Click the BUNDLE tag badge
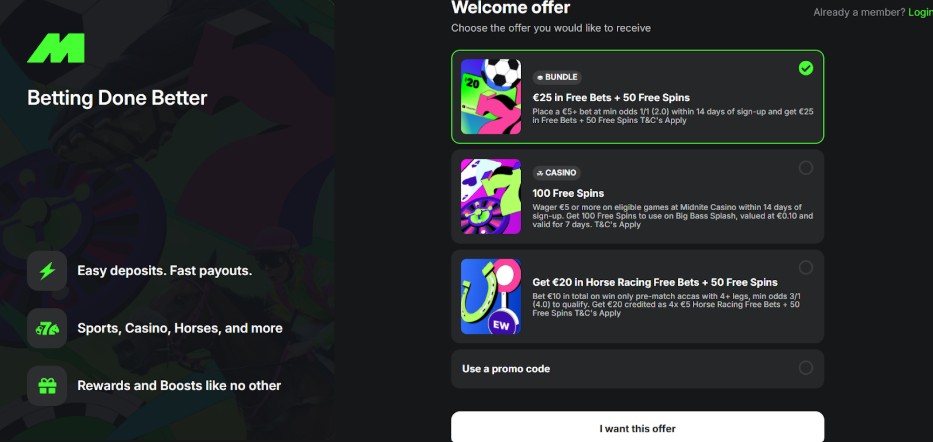The width and height of the screenshot is (933, 442). pyautogui.click(x=557, y=77)
